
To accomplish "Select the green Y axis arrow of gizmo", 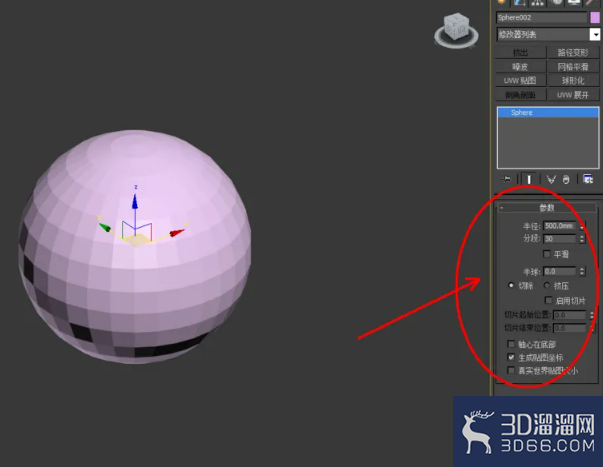I will point(105,227).
